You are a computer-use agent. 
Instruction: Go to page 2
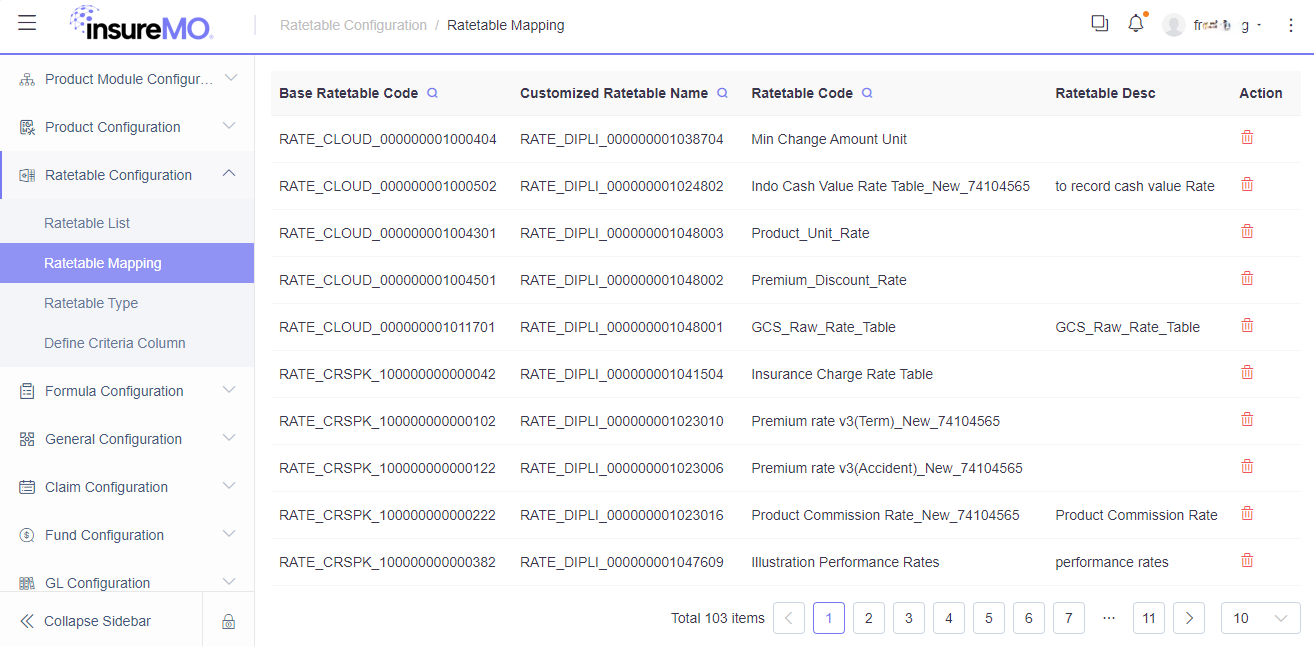[x=869, y=618]
